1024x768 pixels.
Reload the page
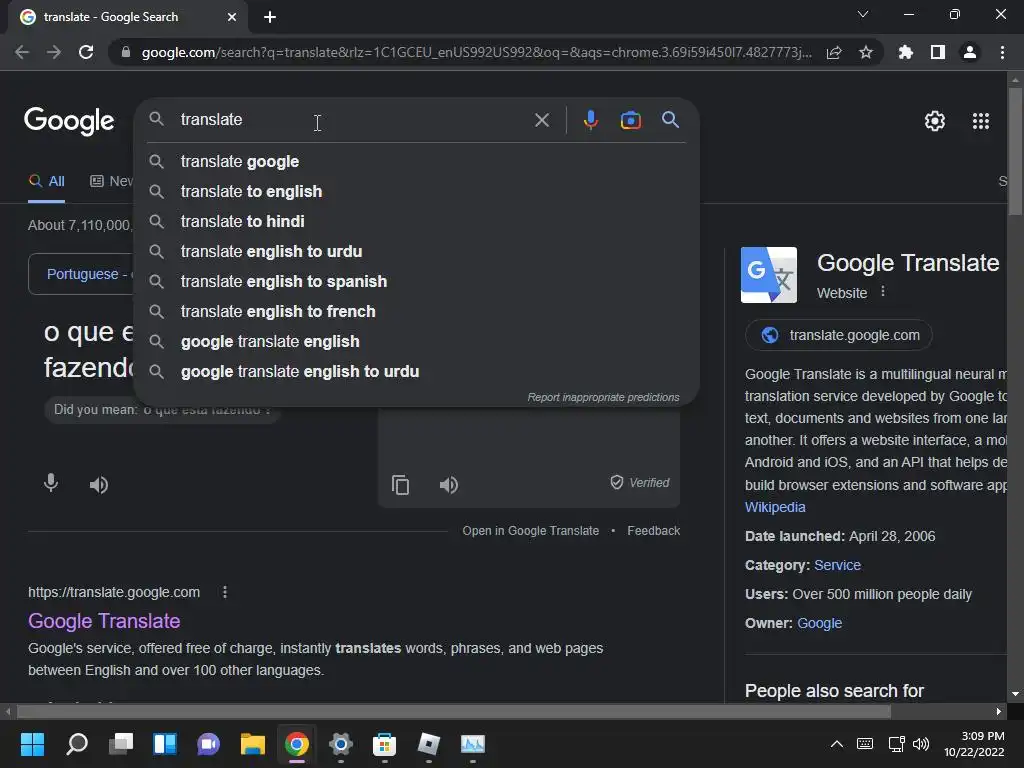pos(86,52)
